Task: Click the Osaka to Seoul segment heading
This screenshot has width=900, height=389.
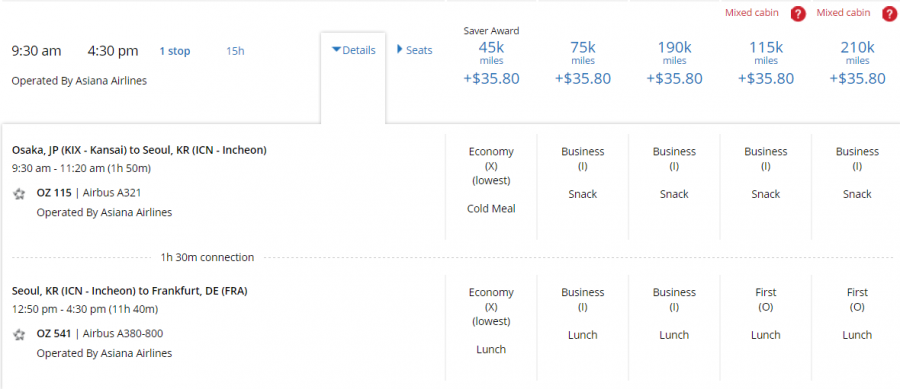Action: [x=139, y=150]
